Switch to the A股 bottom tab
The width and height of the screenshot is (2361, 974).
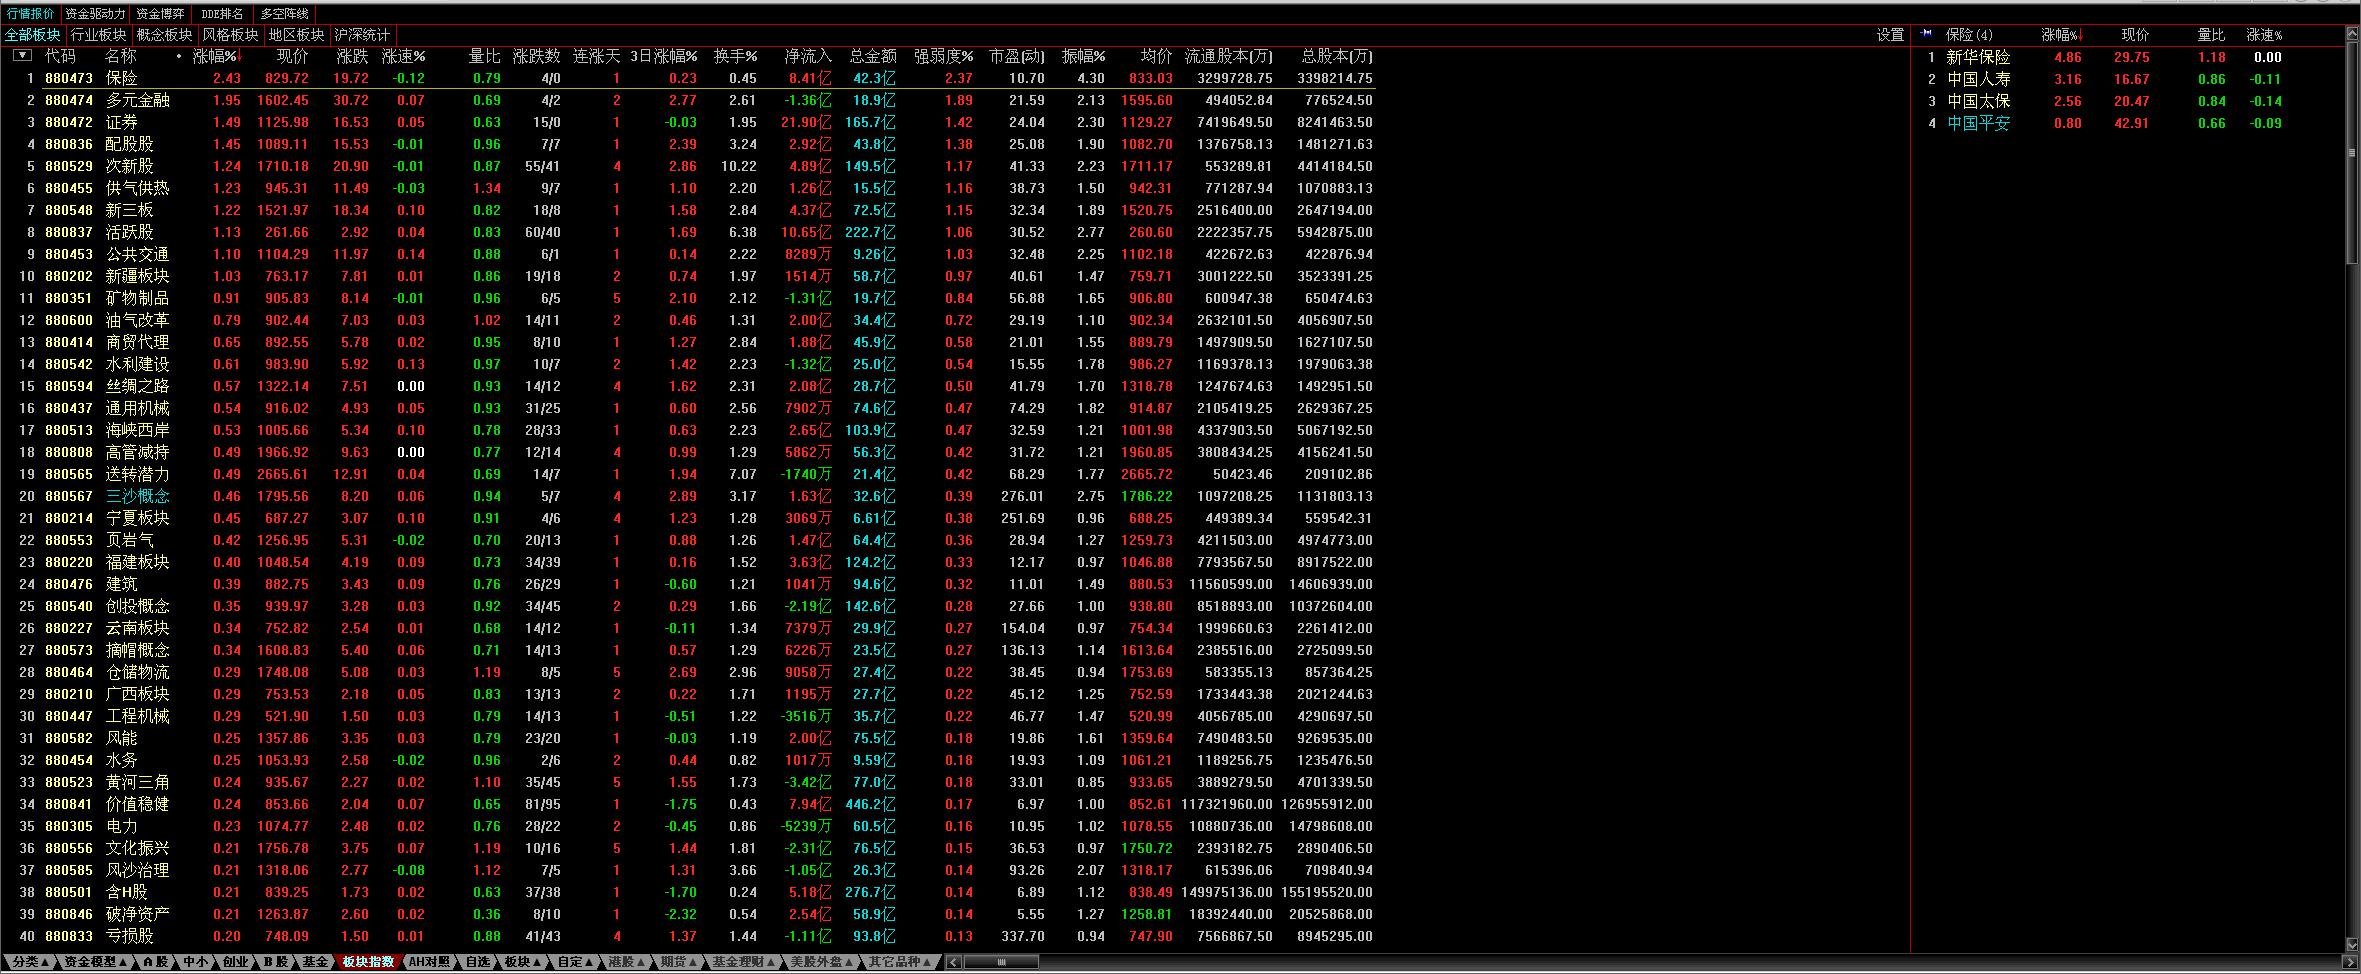click(x=156, y=962)
